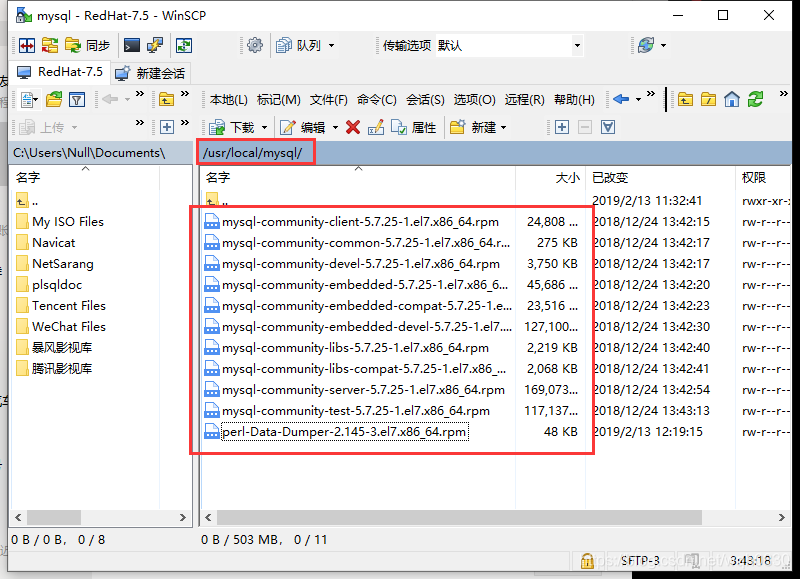
Task: Sort remote files by 大小 column
Action: [x=550, y=178]
